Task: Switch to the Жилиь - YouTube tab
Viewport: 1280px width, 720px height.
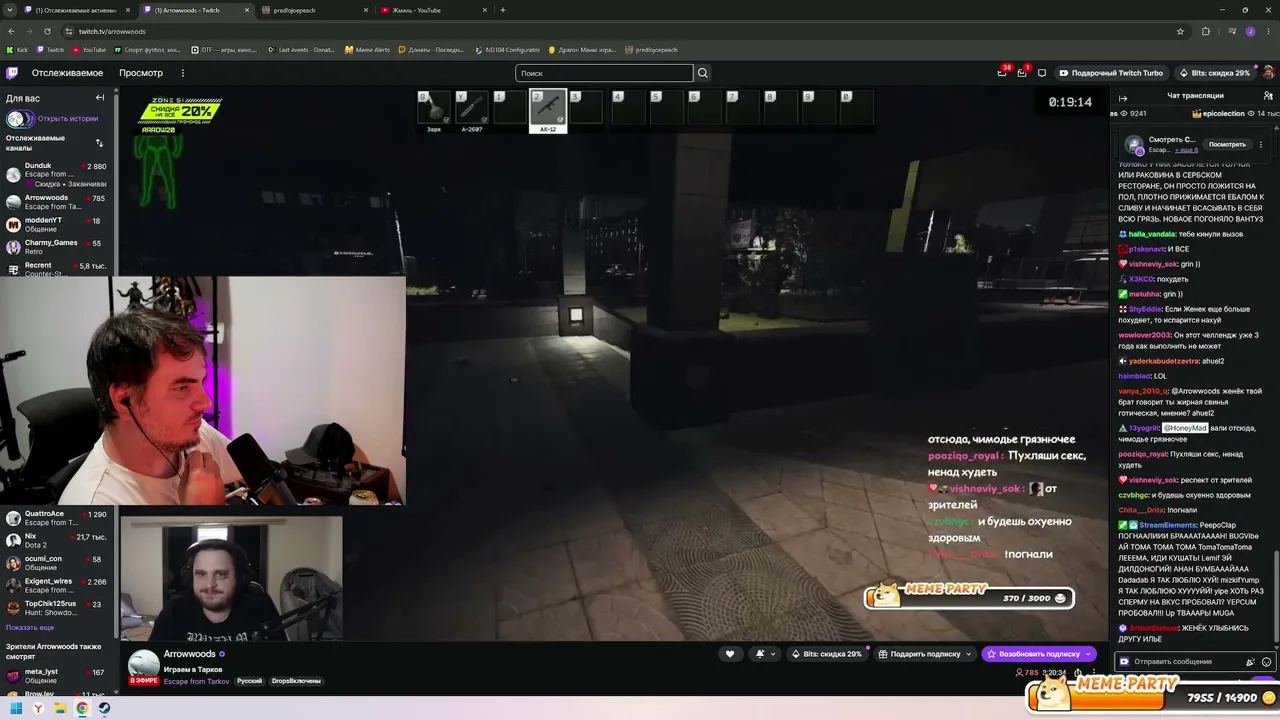Action: coord(433,10)
